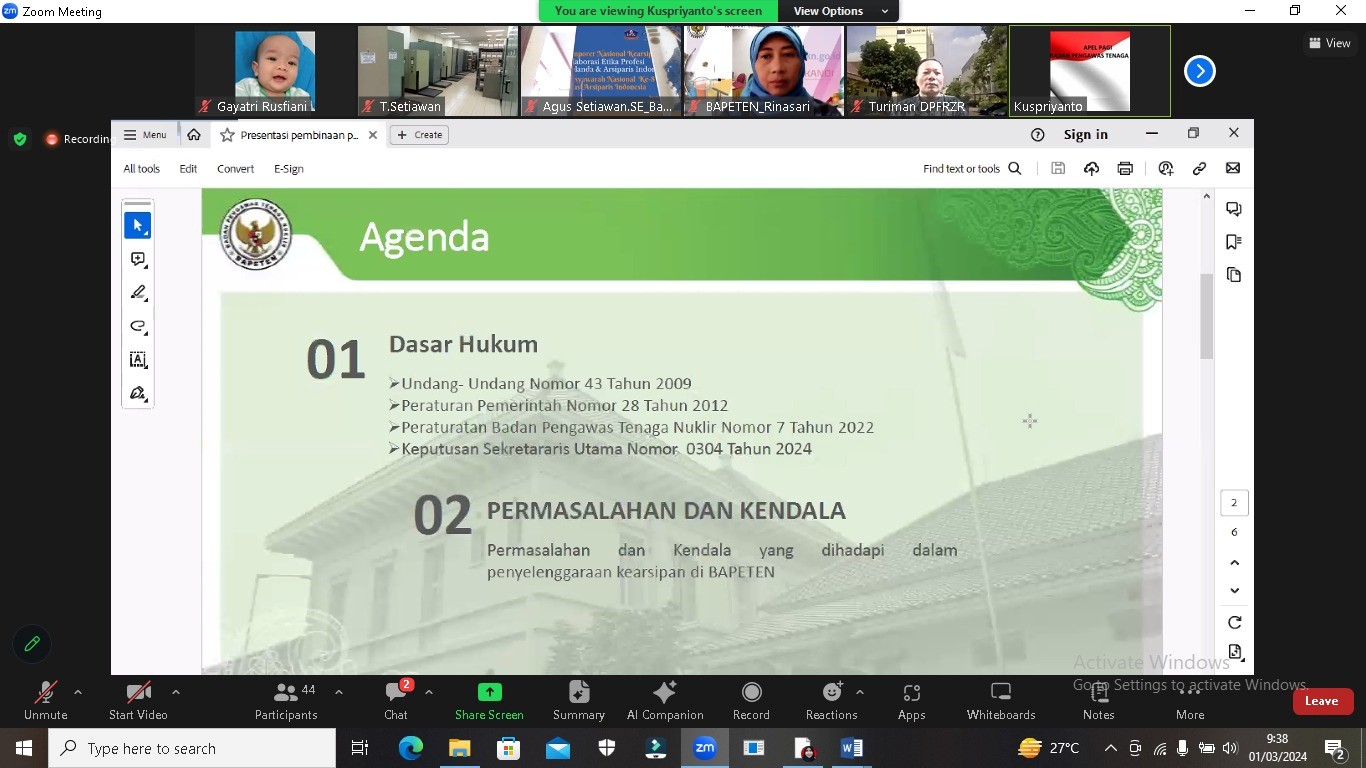Open the bookmarks panel icon on right rail

point(1234,242)
